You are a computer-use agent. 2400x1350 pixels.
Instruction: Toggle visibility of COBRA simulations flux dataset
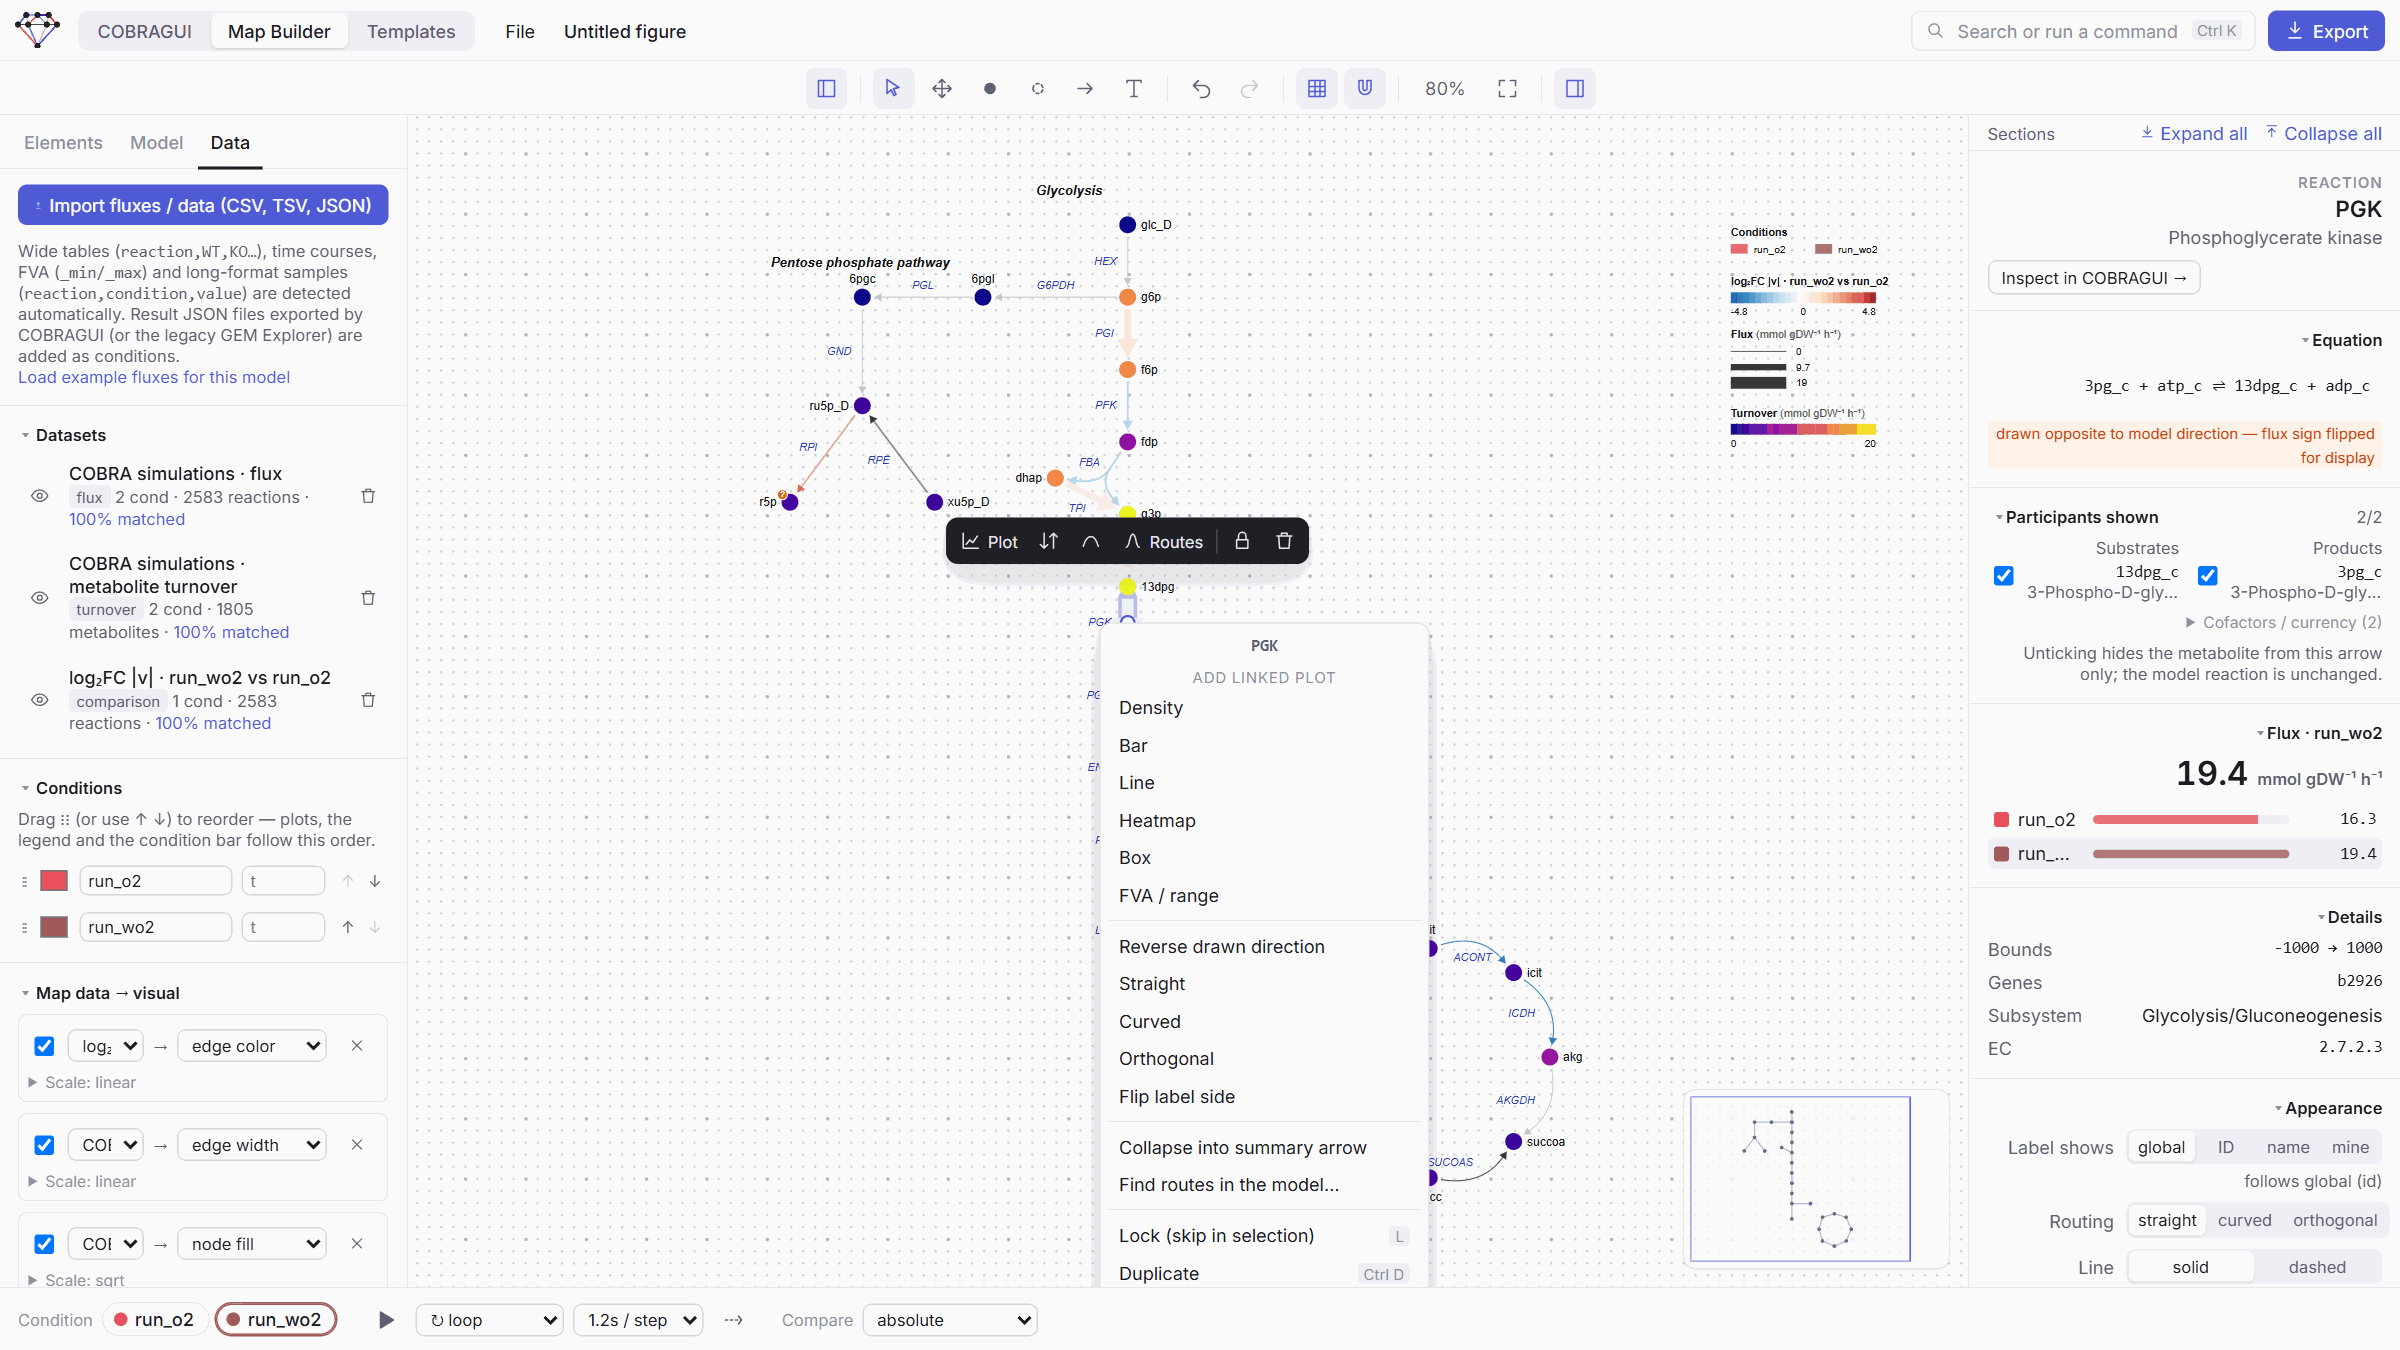point(40,496)
